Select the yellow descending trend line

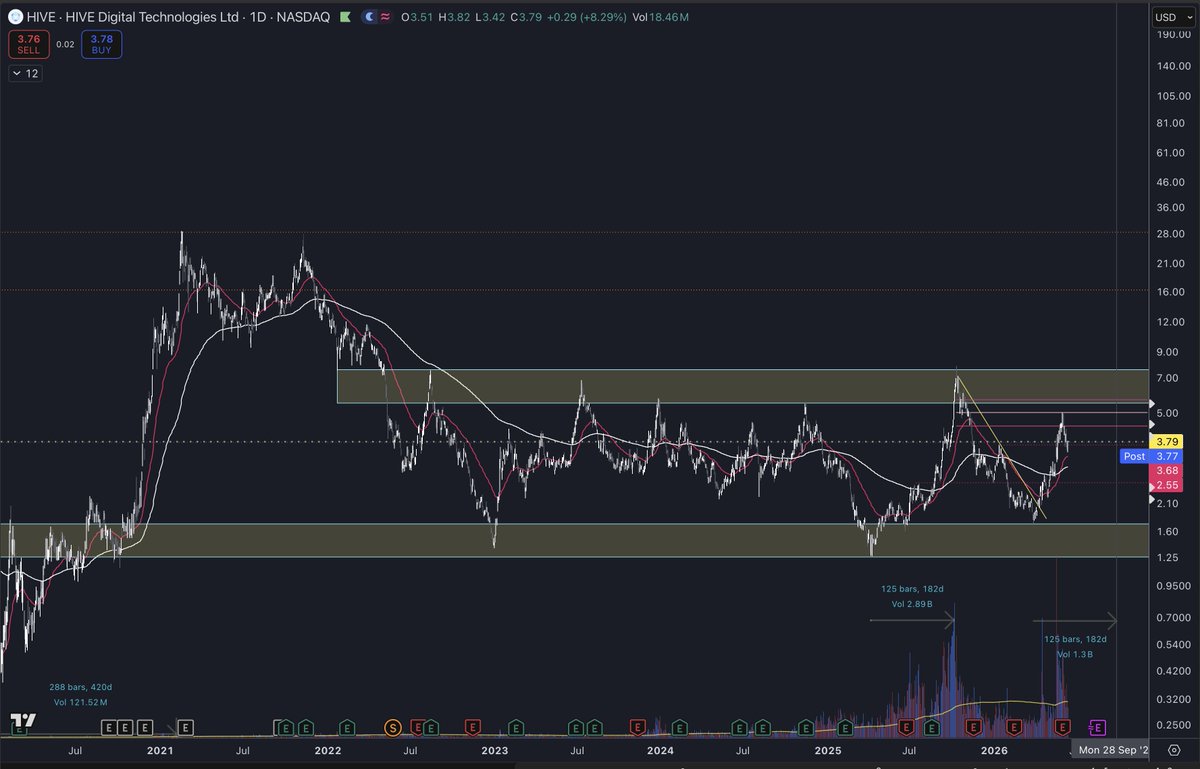tap(1002, 448)
